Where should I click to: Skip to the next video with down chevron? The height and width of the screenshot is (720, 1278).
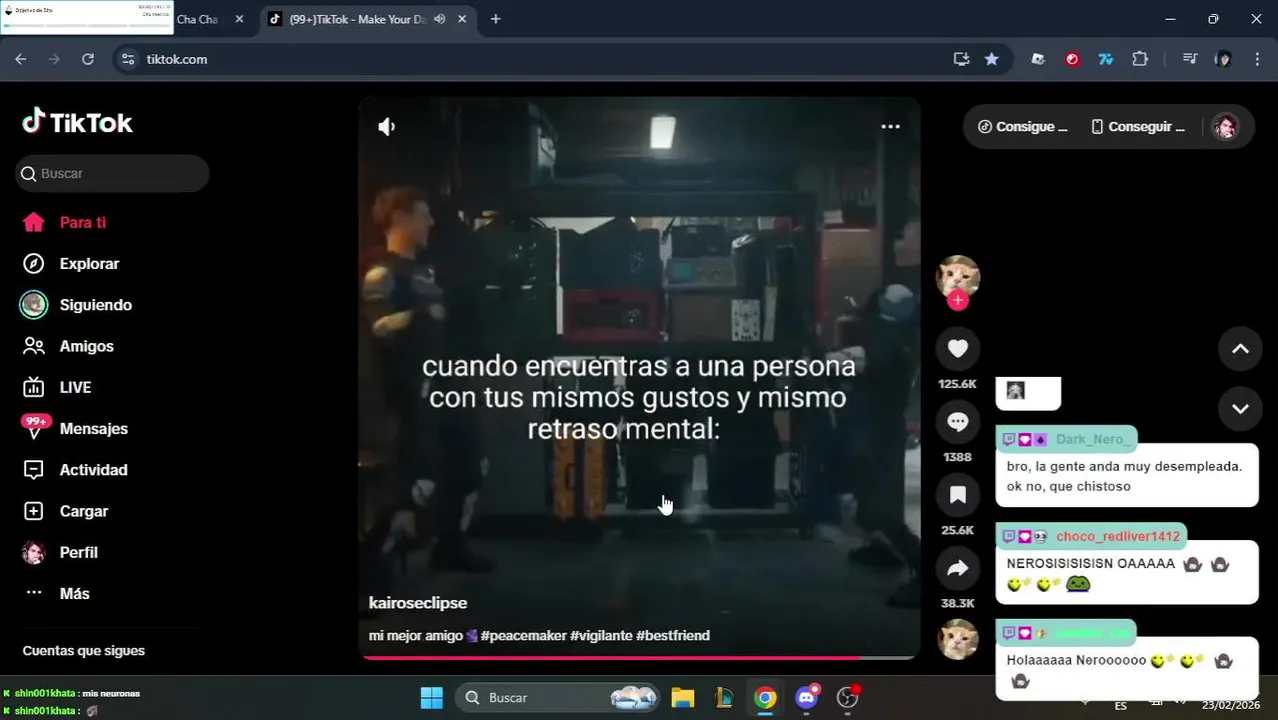coord(1240,408)
